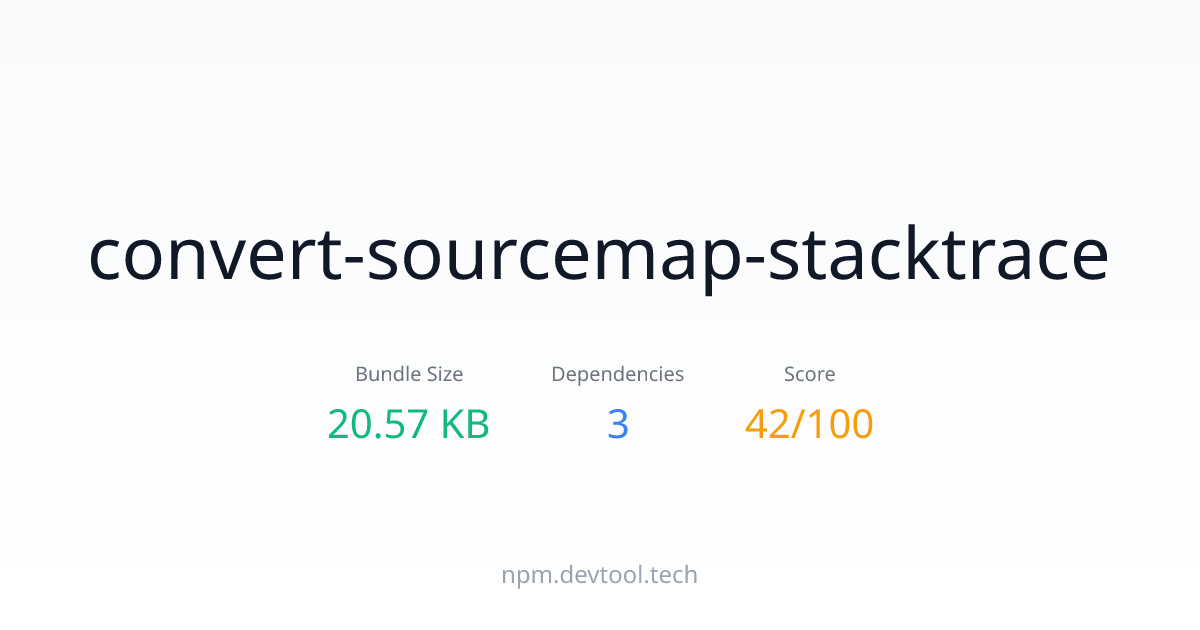The image size is (1200, 630).
Task: Click the npm.devtool.tech footer text
Action: click(x=600, y=575)
